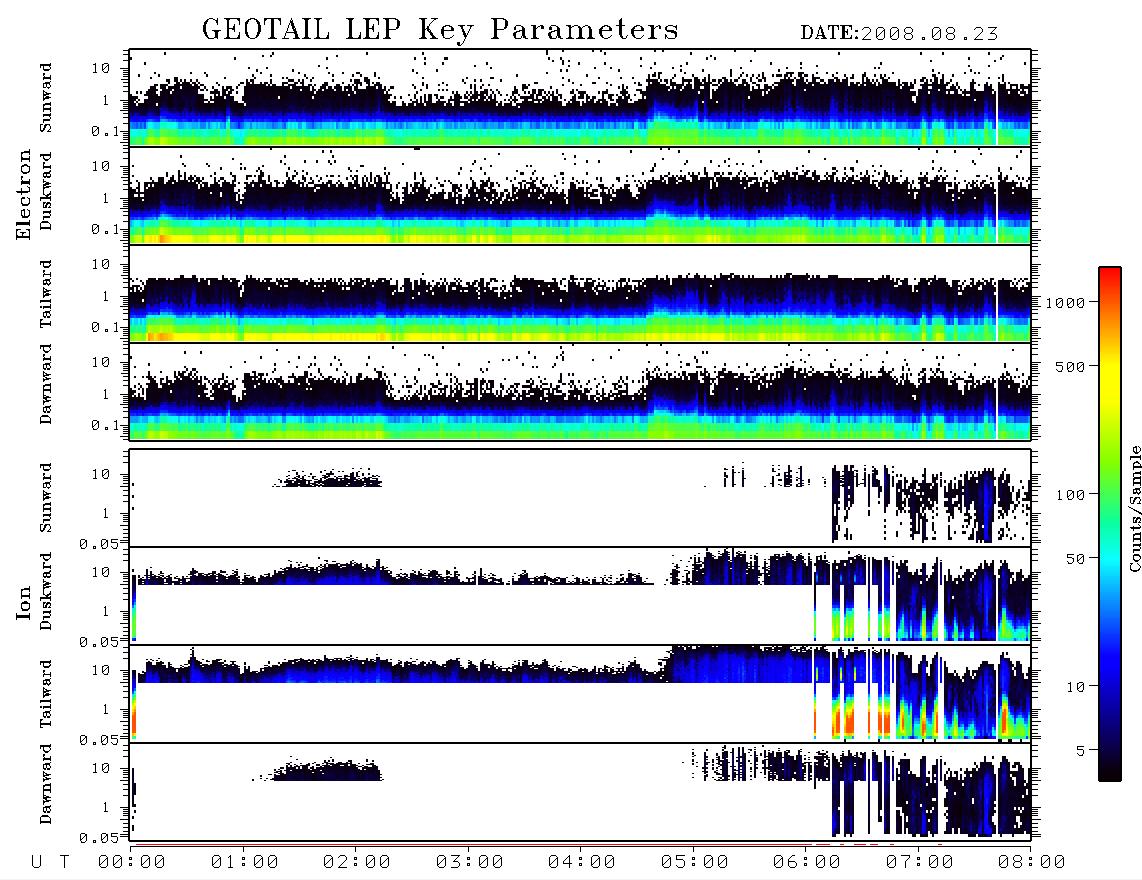
Task: Click the title "GEOTAIL LEP Key Parameters"
Action: coord(440,31)
